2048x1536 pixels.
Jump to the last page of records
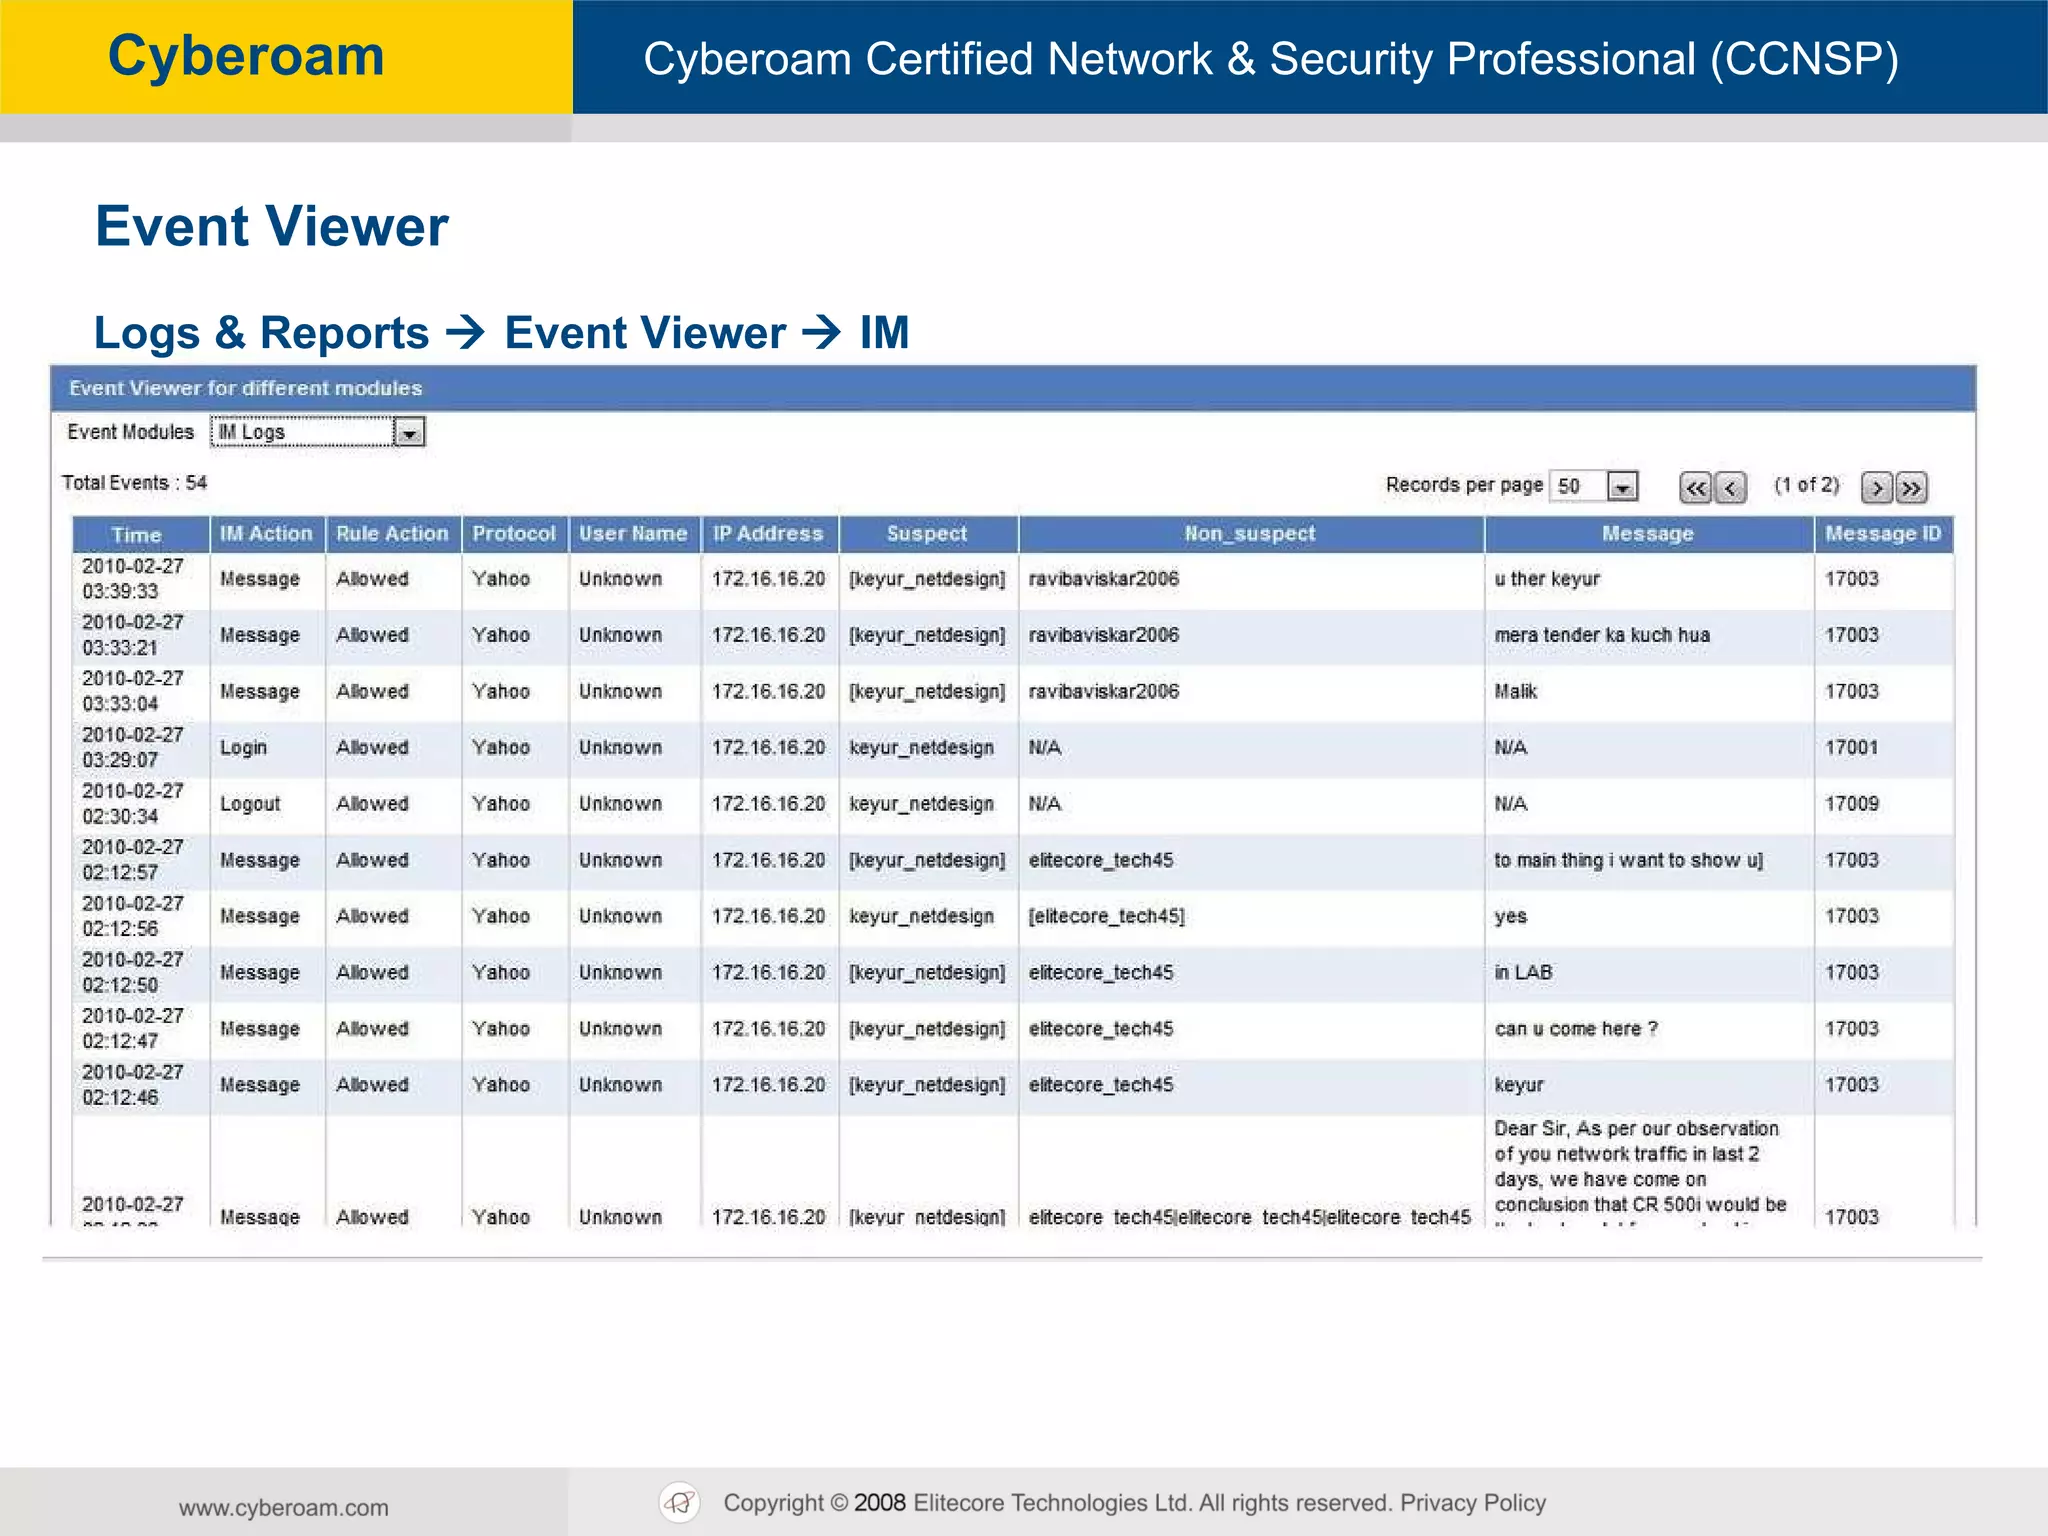1911,487
